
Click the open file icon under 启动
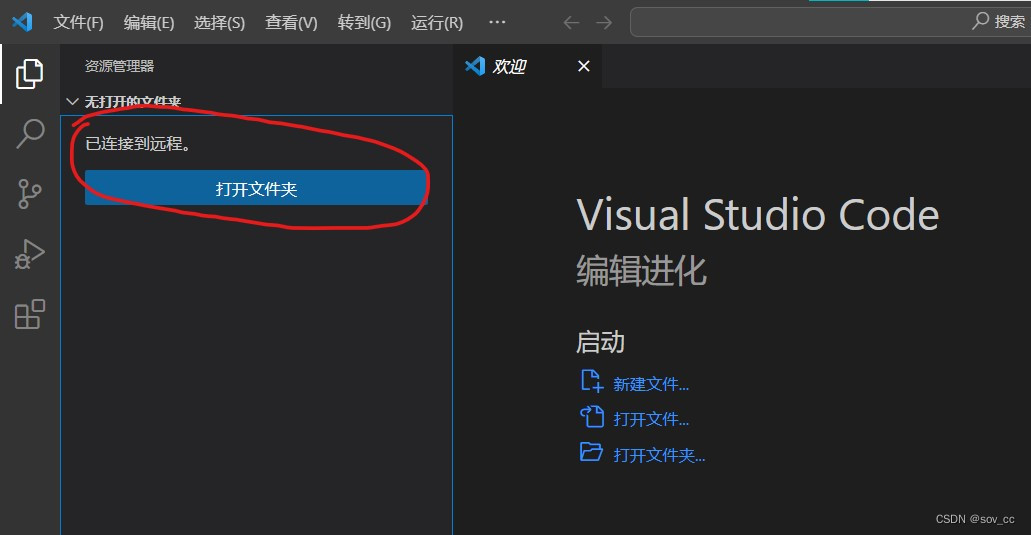pos(591,417)
